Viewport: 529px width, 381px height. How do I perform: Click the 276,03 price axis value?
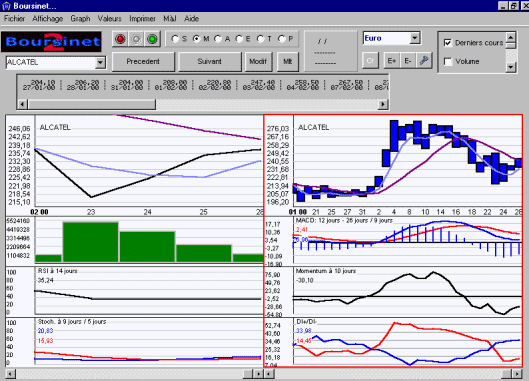pos(278,129)
